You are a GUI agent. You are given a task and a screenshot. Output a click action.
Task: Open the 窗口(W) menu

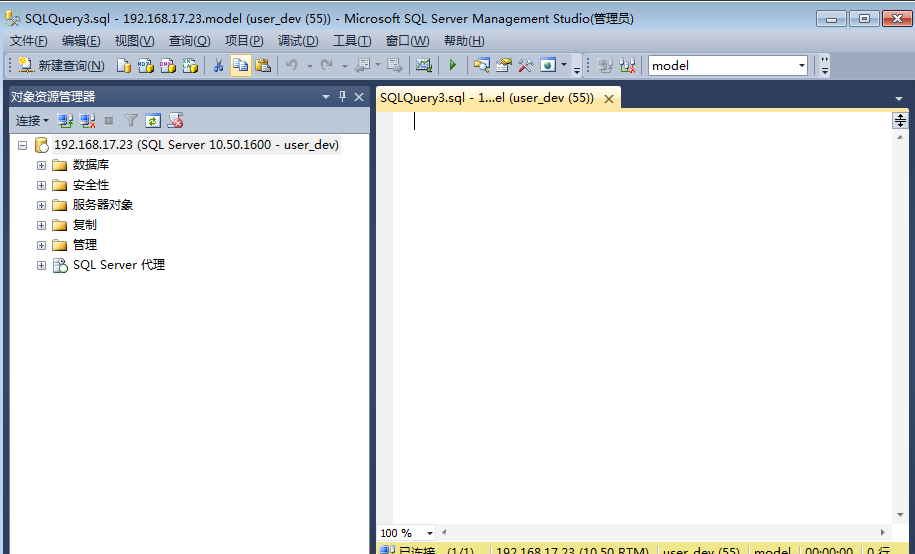[x=407, y=41]
